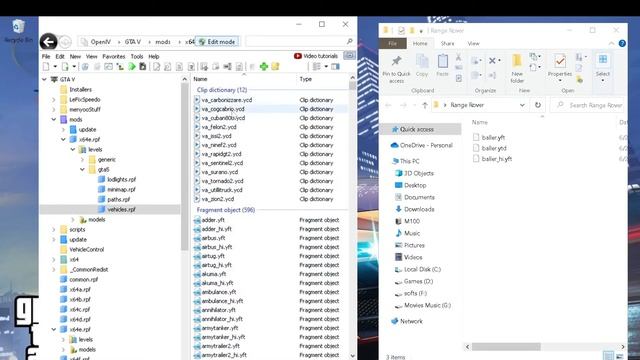Image resolution: width=640 pixels, height=360 pixels.
Task: Select va_cogcabrio.ycd in the OpenIV list
Action: (223, 109)
